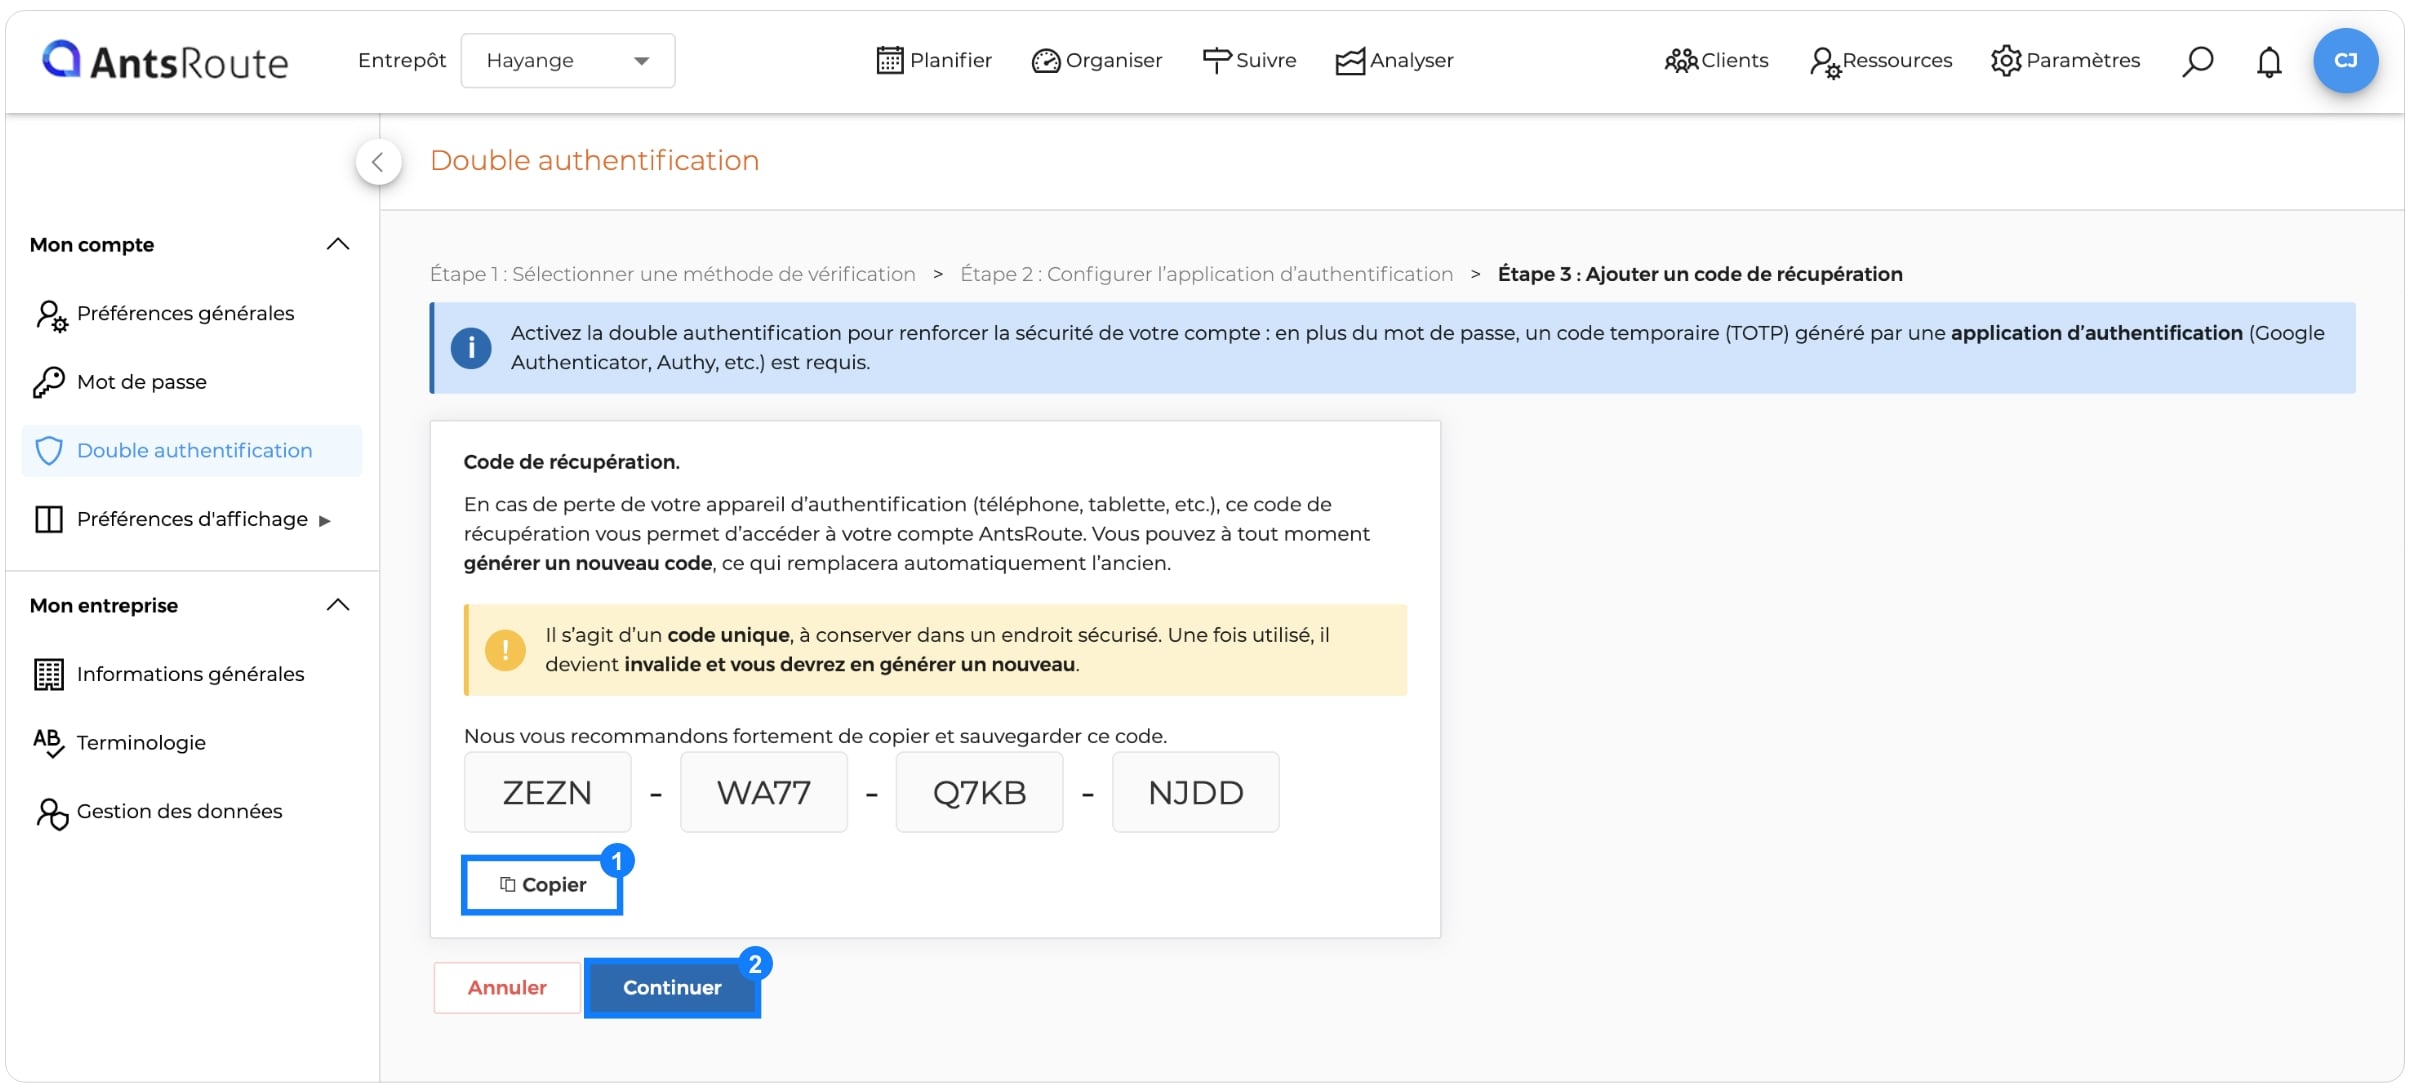Click the ZEZN code field
Viewport: 2410px width, 1091px height.
[x=548, y=792]
